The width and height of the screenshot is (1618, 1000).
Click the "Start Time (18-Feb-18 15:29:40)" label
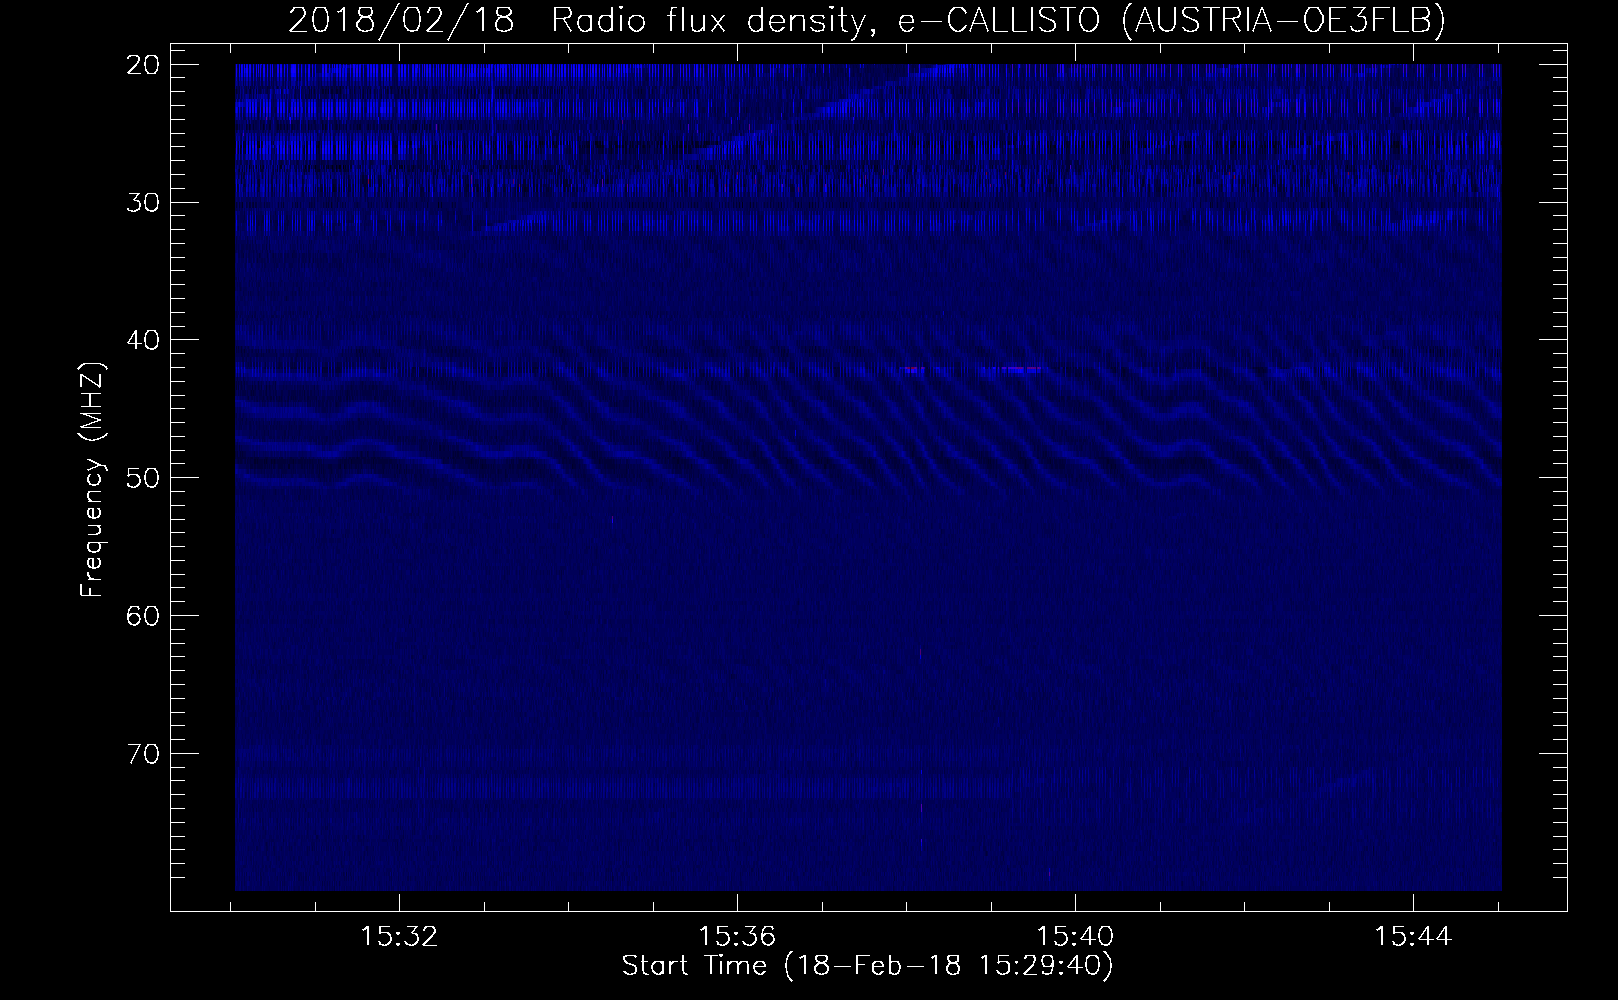click(867, 966)
